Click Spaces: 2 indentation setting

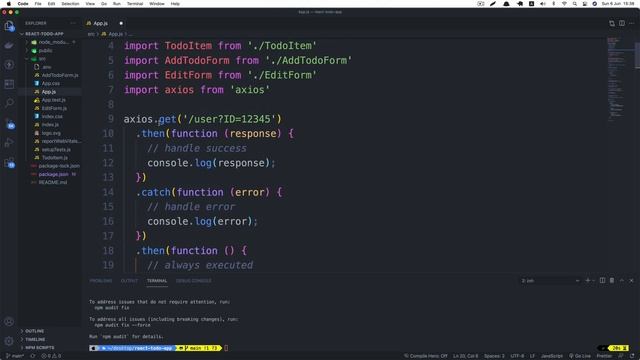494,356
